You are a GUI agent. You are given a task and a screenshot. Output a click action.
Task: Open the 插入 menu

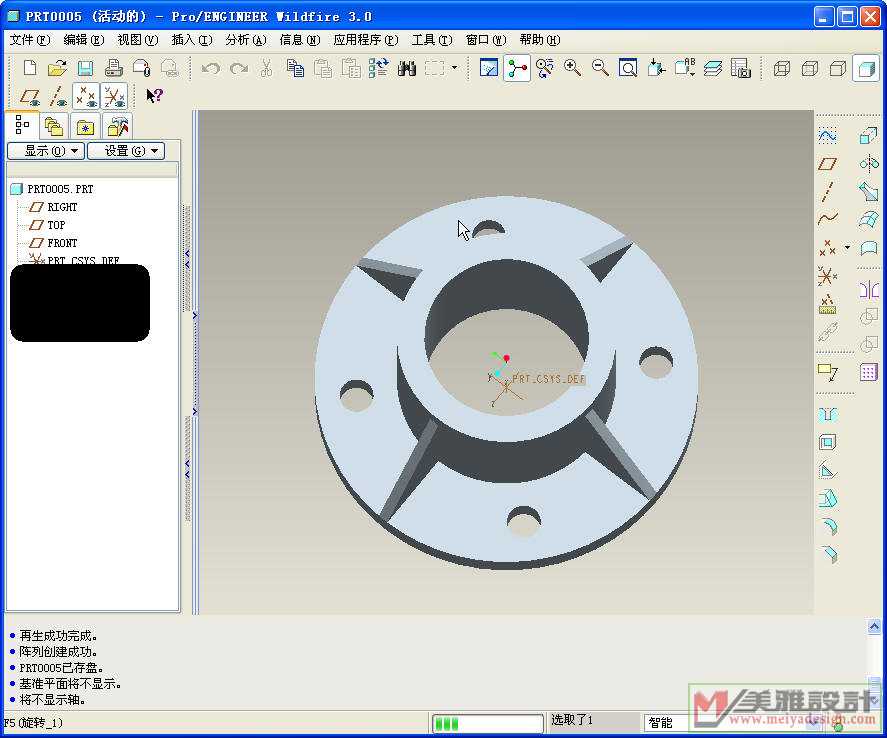click(191, 40)
